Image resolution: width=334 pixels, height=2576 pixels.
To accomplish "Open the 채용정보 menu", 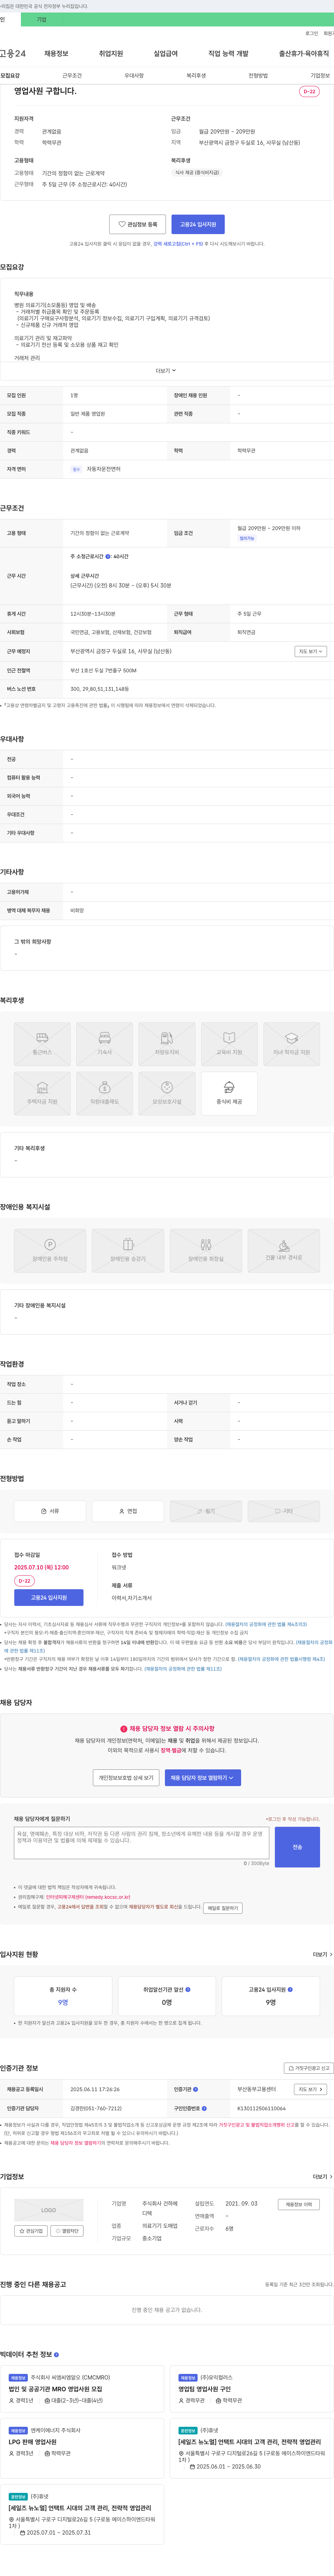I will tap(56, 54).
